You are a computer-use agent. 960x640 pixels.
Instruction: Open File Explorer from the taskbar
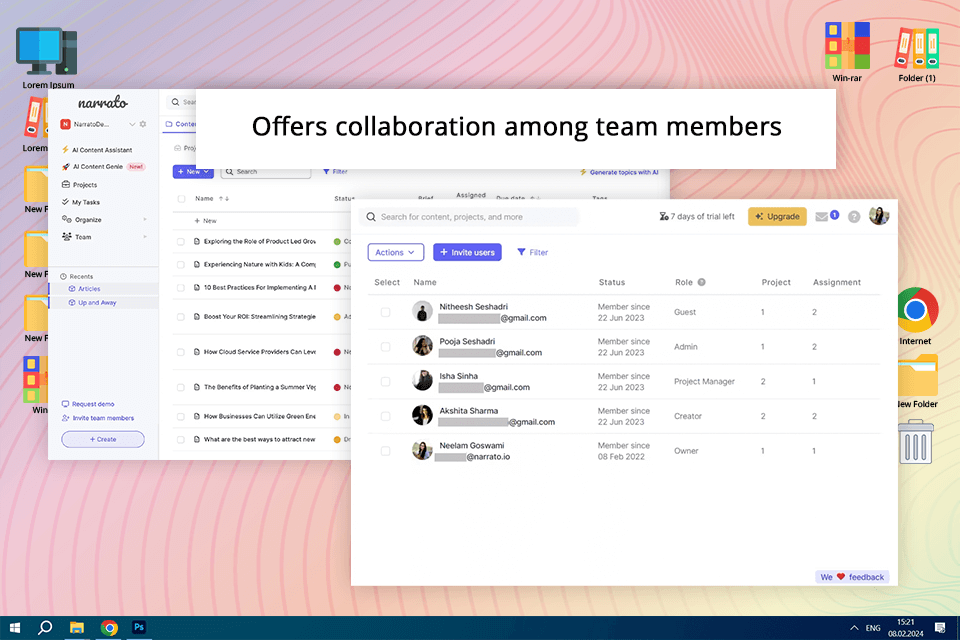point(77,628)
